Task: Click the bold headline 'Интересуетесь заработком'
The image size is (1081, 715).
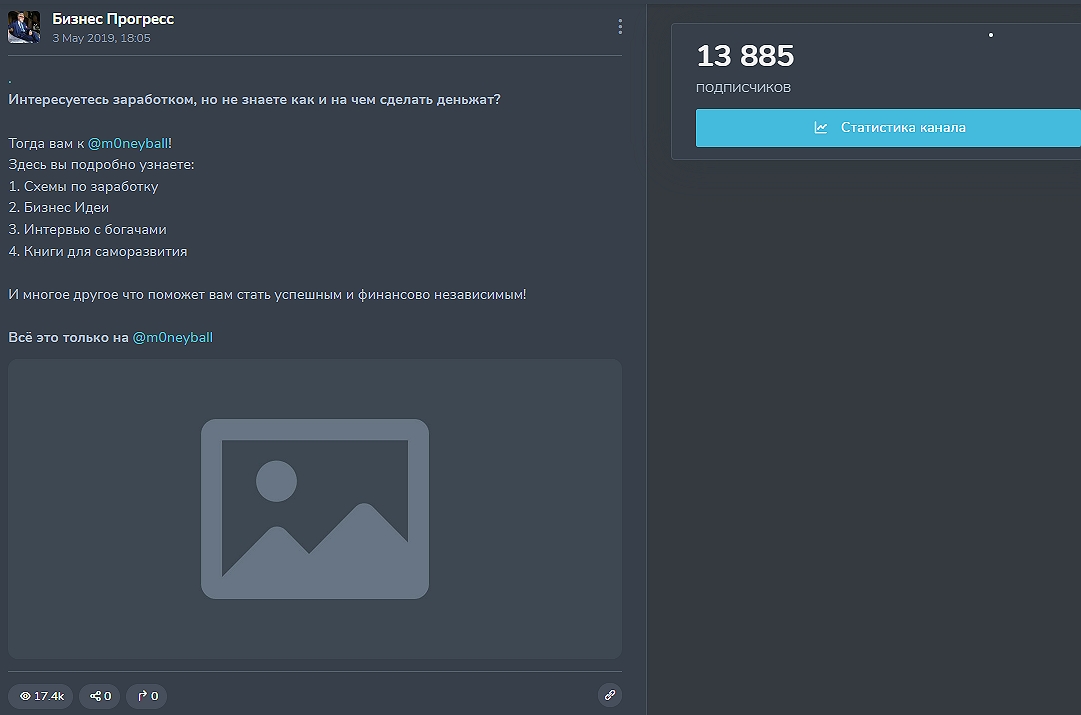Action: 254,100
